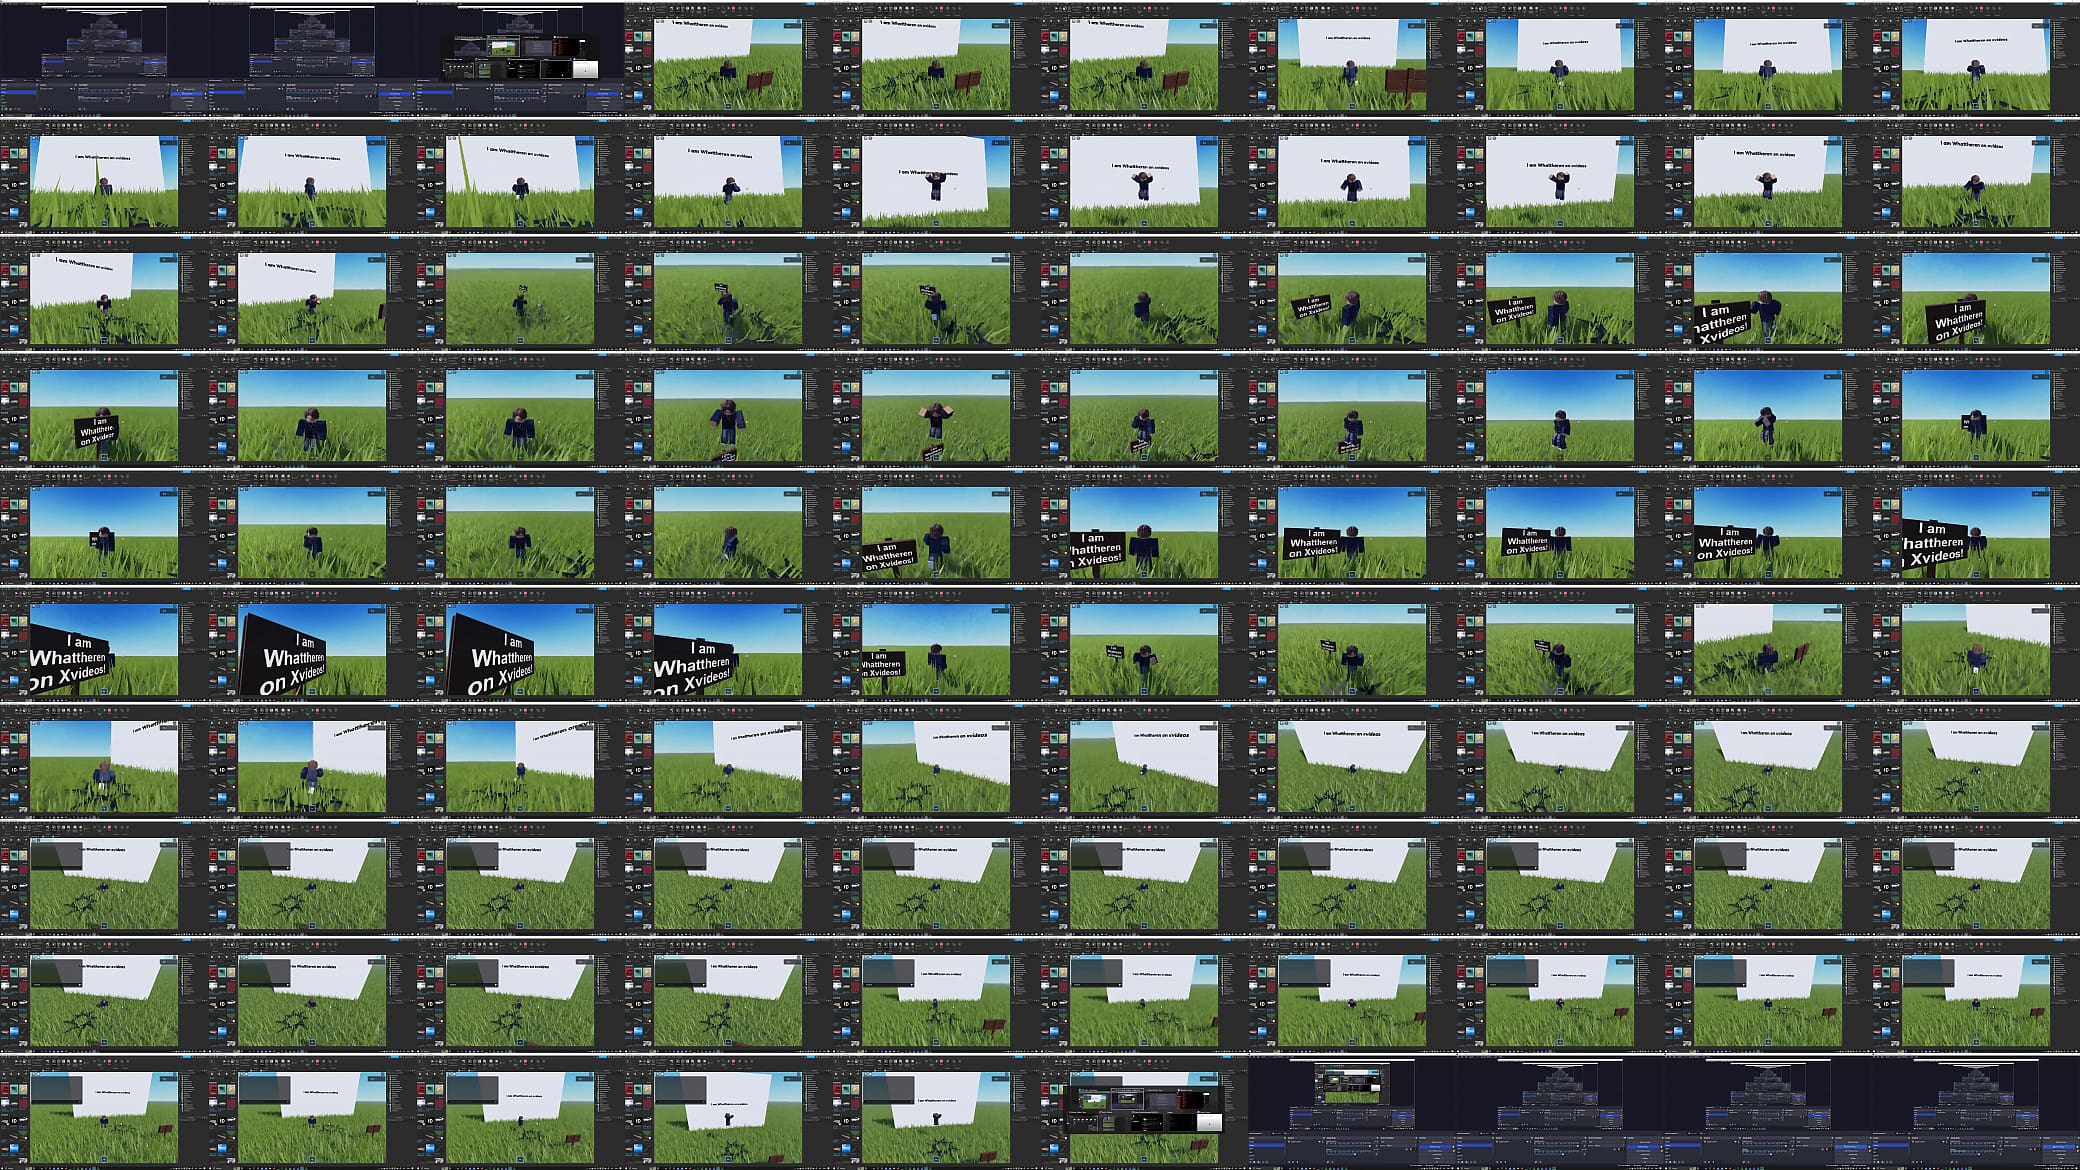Screen dimensions: 2080x1170
Task: Click the very first OBS thumbnail
Action: point(104,57)
